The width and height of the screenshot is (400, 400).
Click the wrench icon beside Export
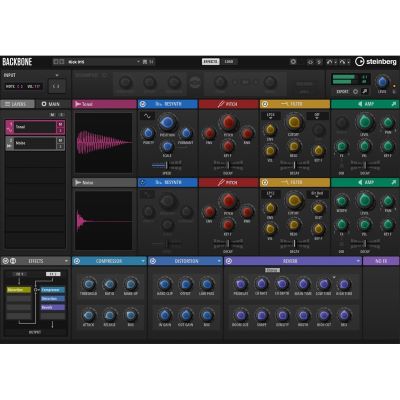[365, 91]
